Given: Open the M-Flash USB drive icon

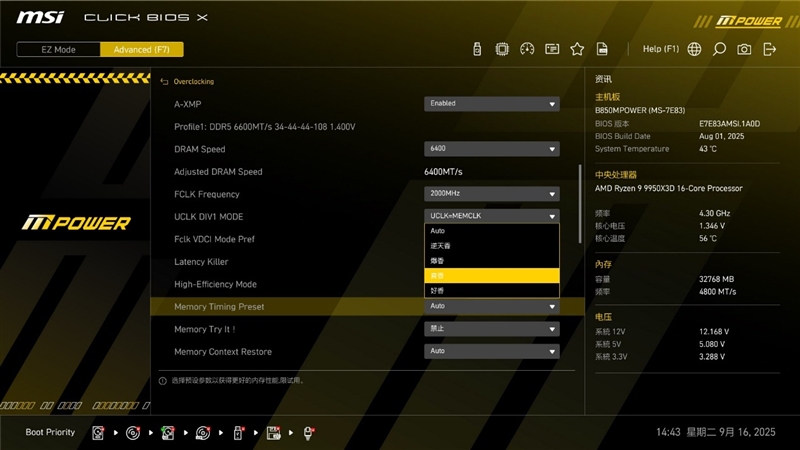Looking at the screenshot, I should pos(477,49).
